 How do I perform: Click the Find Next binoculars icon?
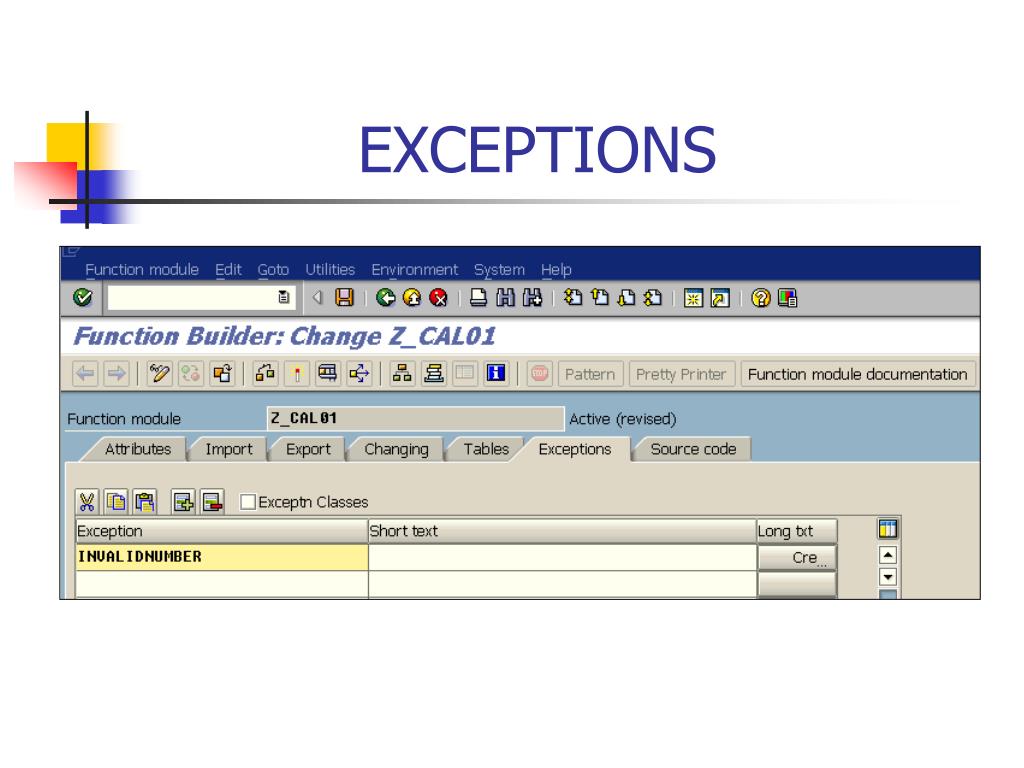tap(532, 298)
